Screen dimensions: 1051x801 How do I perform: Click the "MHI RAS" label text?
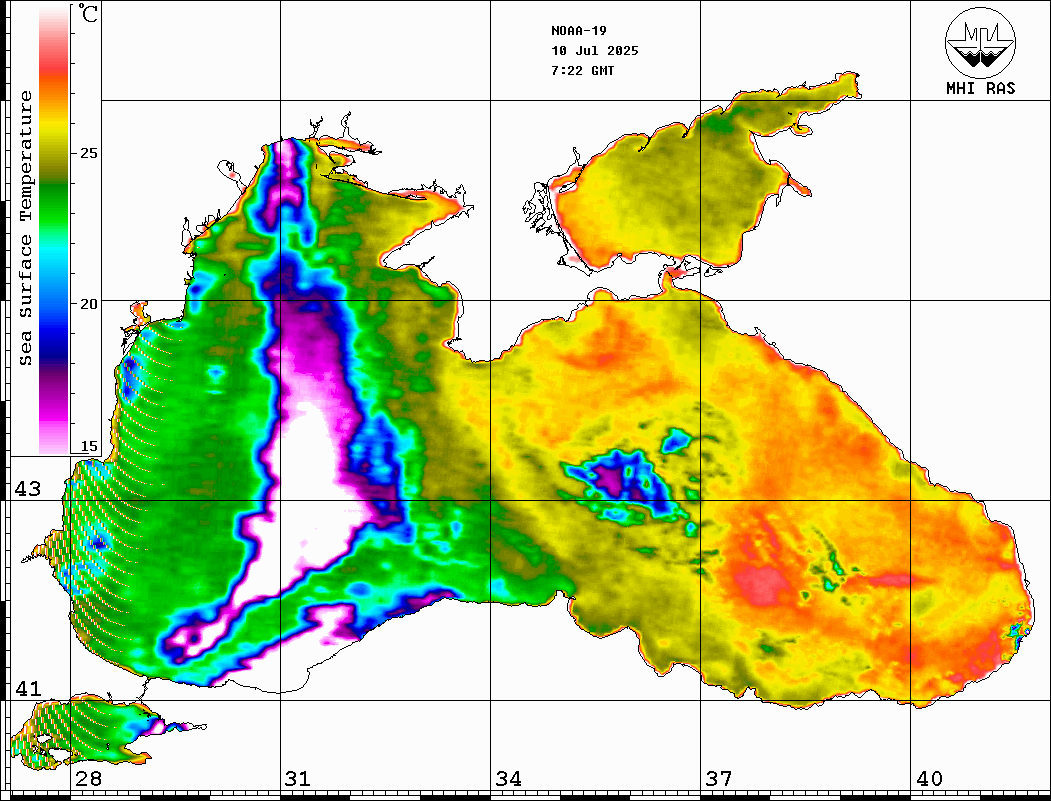(x=981, y=88)
